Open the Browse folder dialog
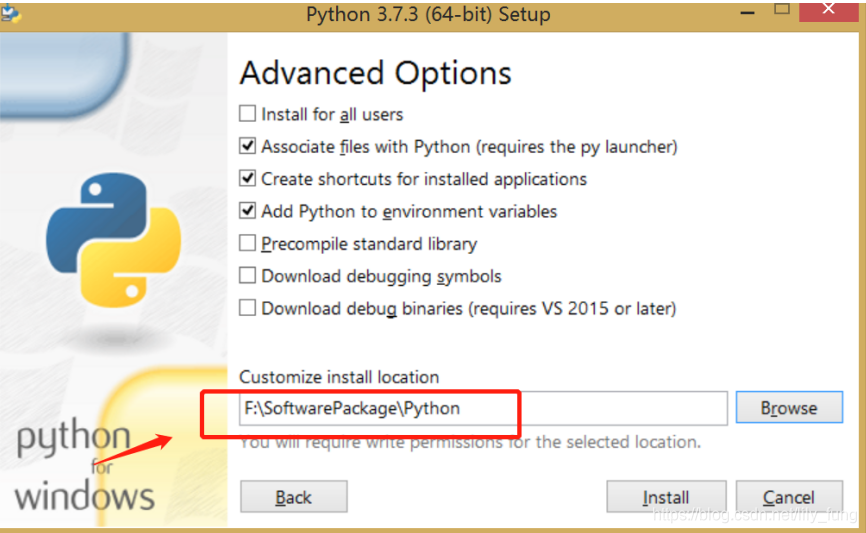Viewport: 866px width, 533px height. coord(789,408)
